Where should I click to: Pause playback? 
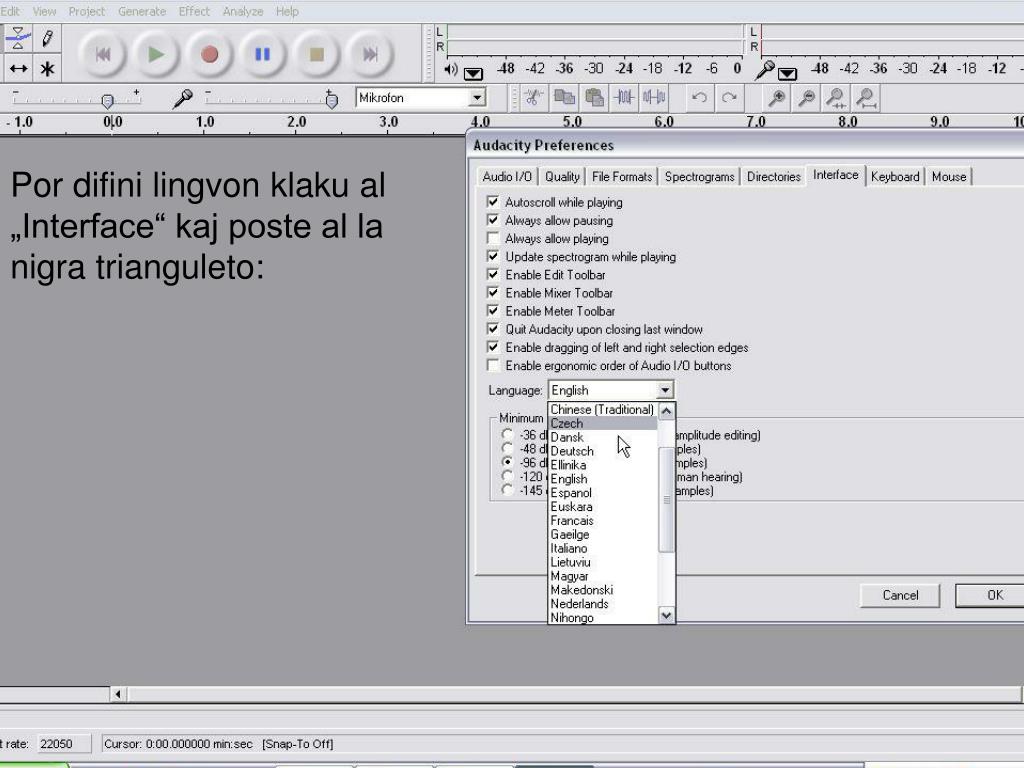pyautogui.click(x=263, y=54)
